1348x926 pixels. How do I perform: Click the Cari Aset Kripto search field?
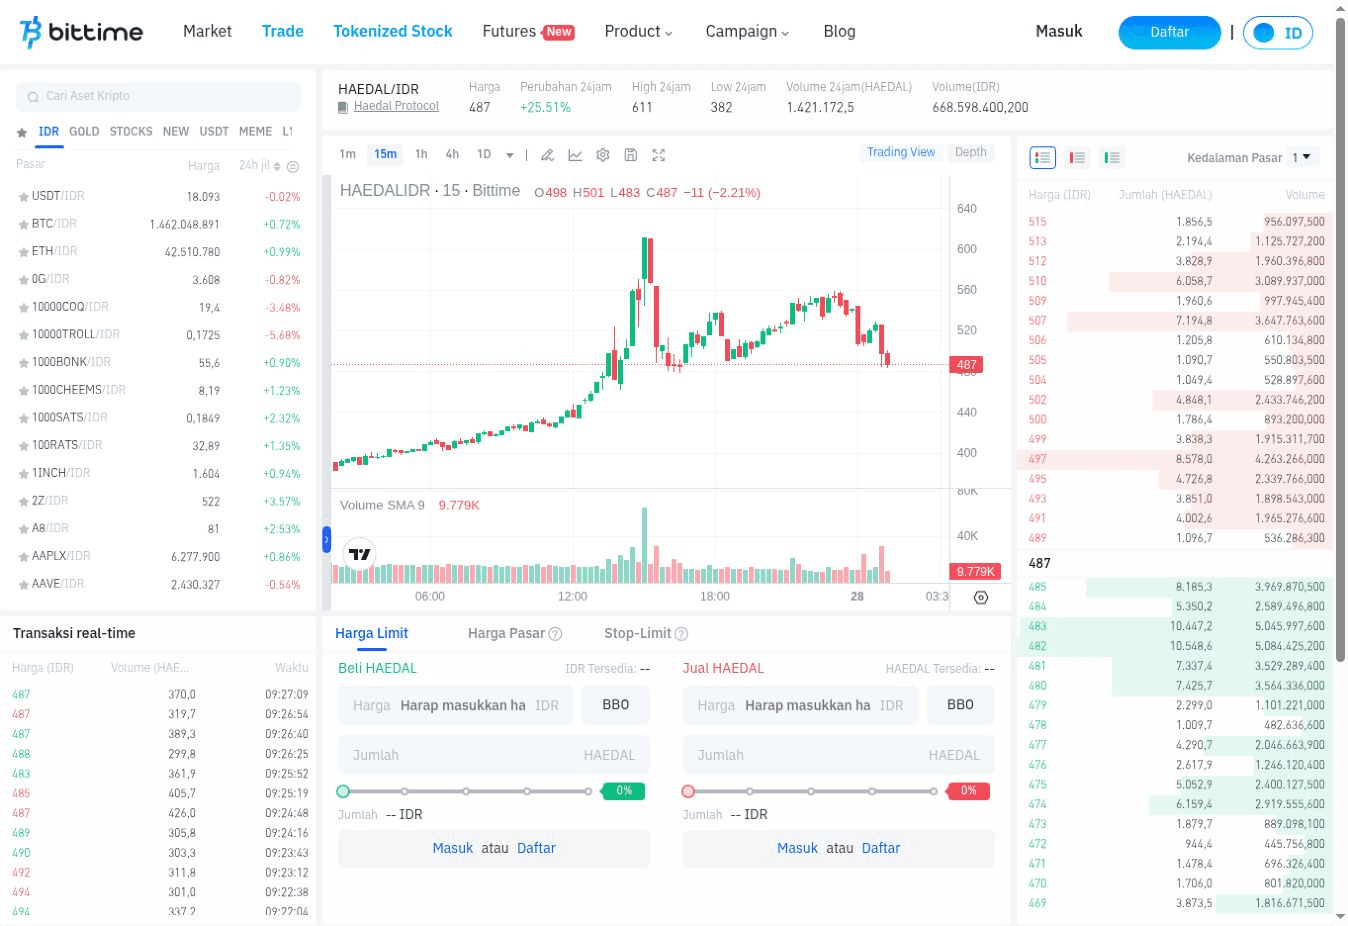(x=158, y=97)
